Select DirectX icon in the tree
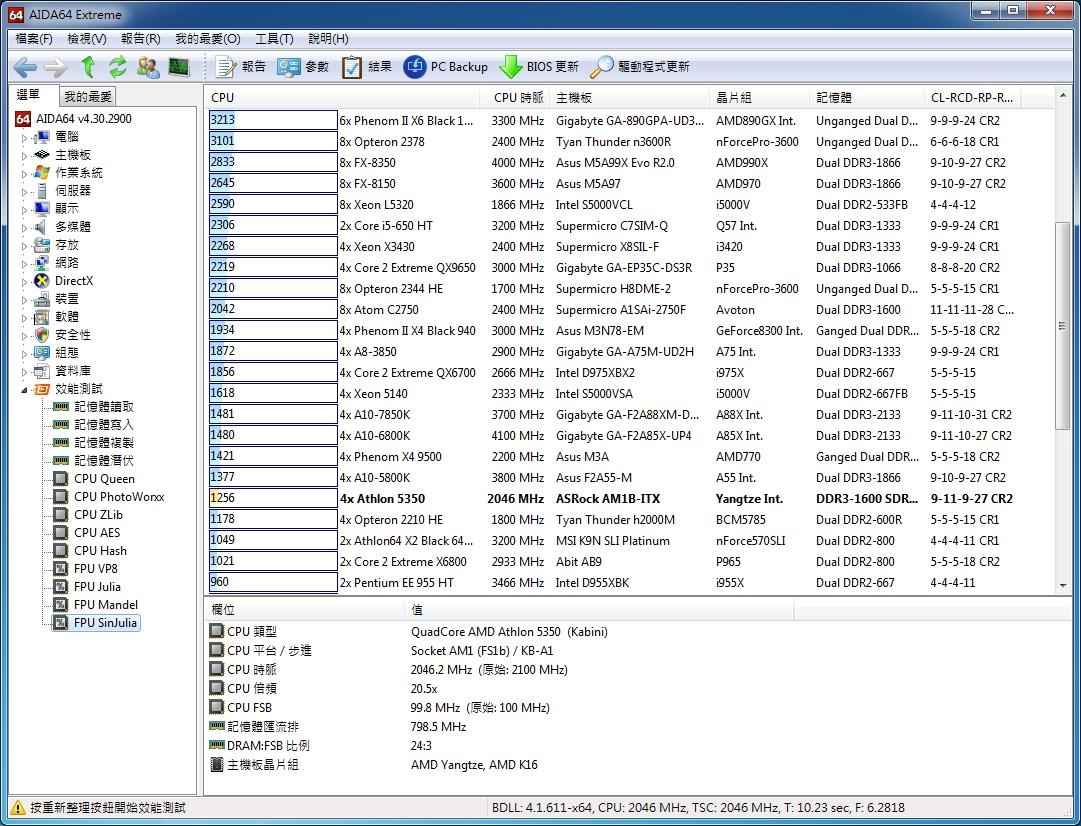 [42, 281]
